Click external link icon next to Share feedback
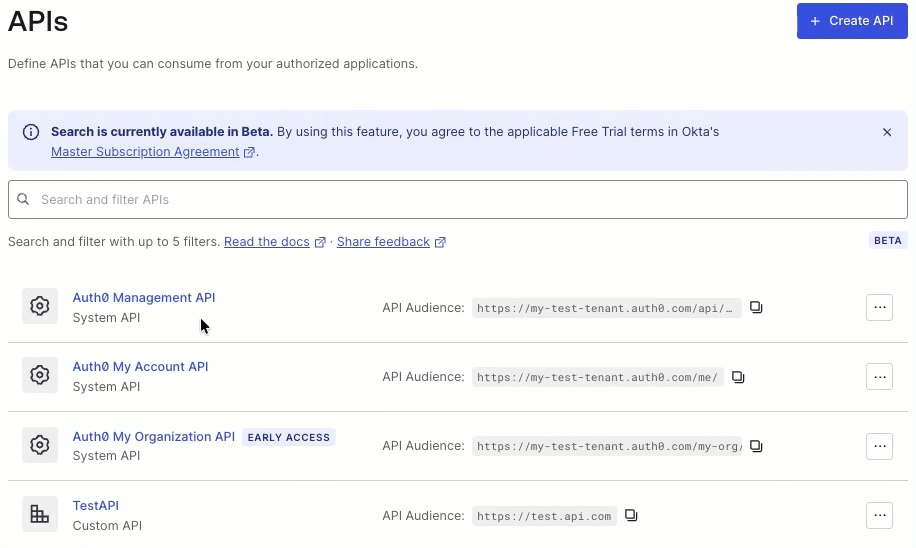The image size is (916, 548). (x=440, y=242)
